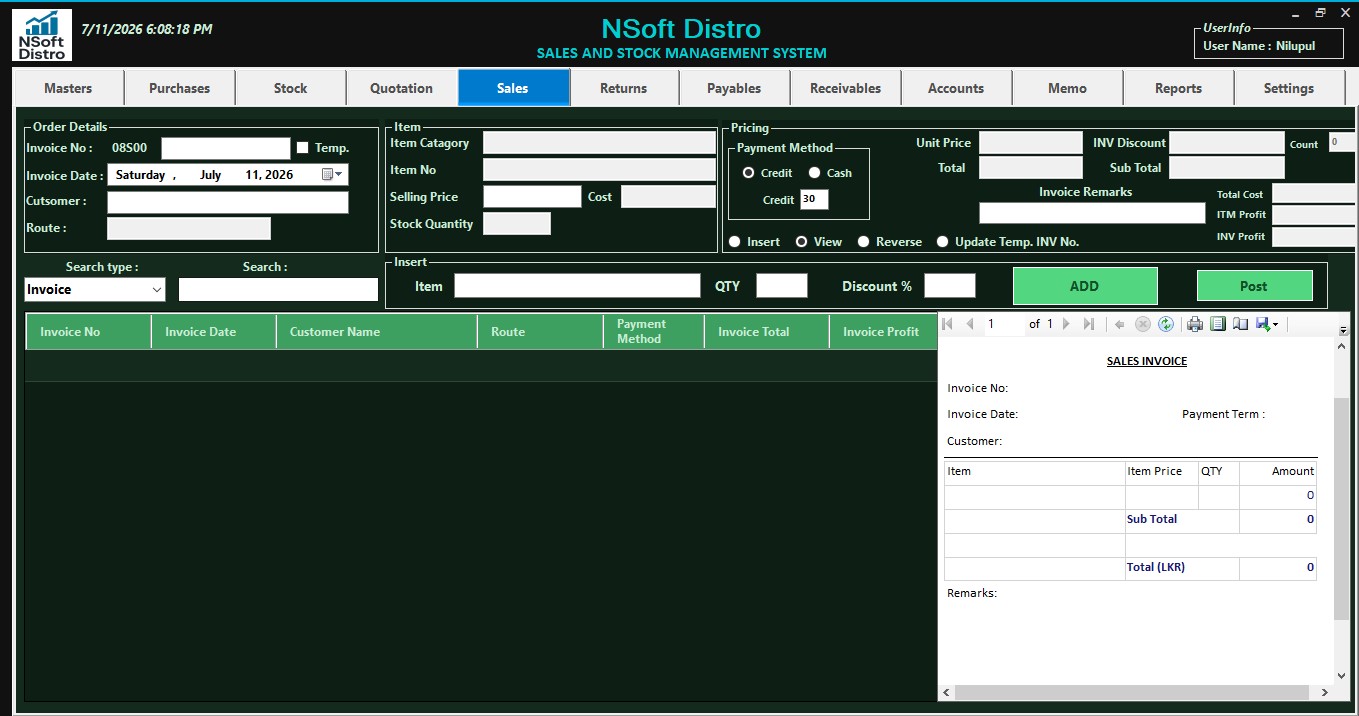Click the NSoft Distro logo
The height and width of the screenshot is (716, 1359).
[42, 35]
